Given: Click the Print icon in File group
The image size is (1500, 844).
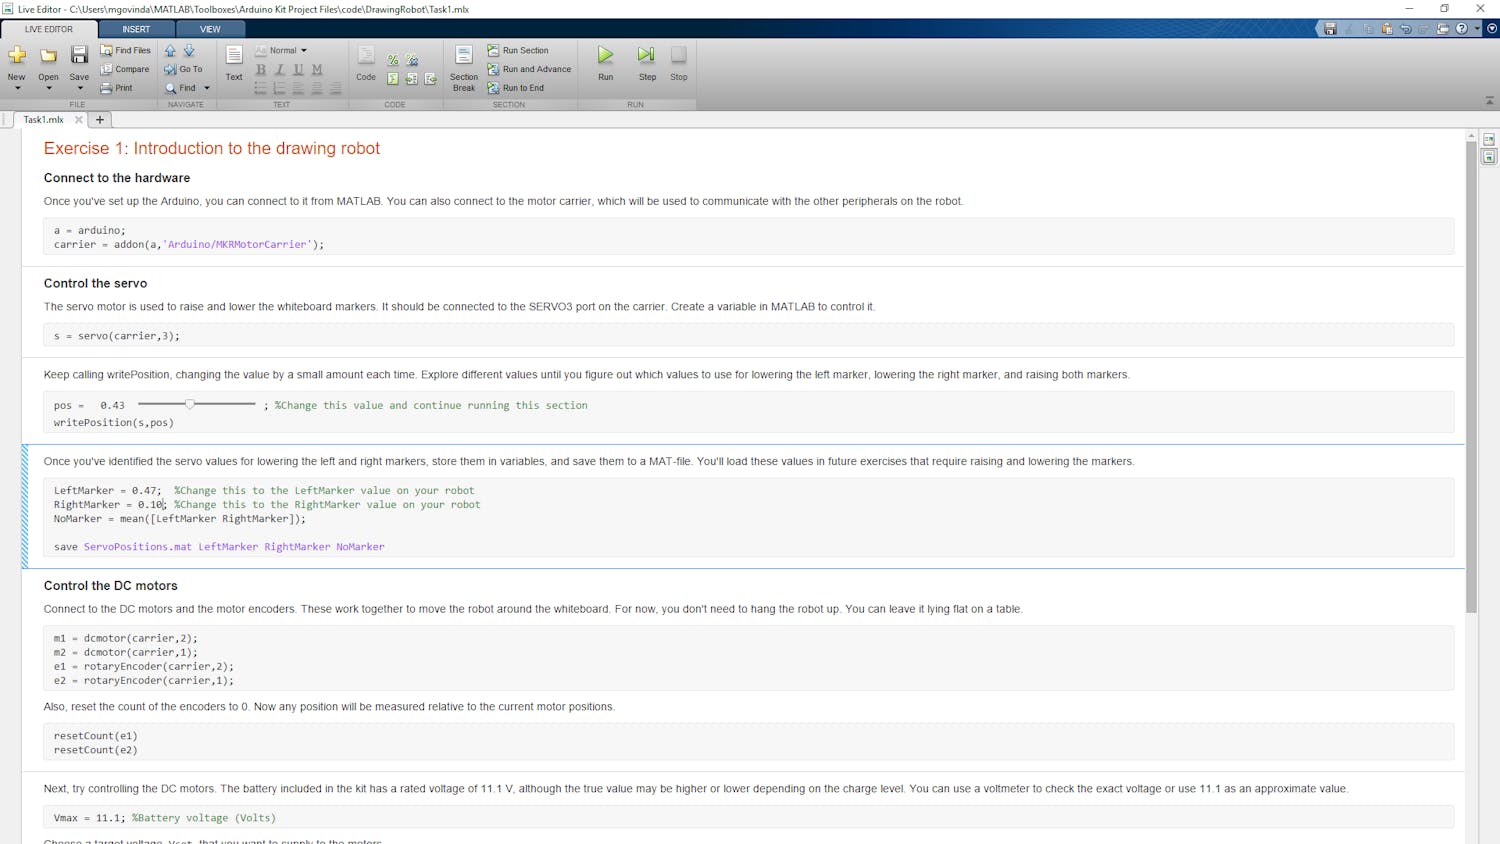Looking at the screenshot, I should click(x=117, y=88).
